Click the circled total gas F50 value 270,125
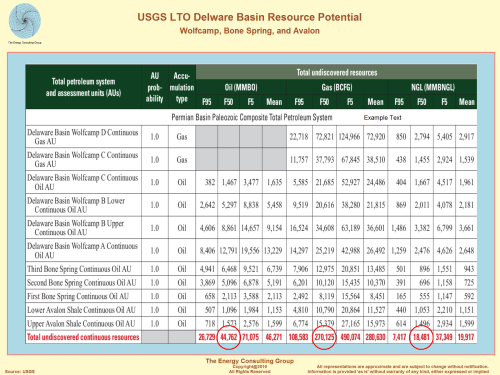Screen dimensions: 500x375 pos(325,337)
